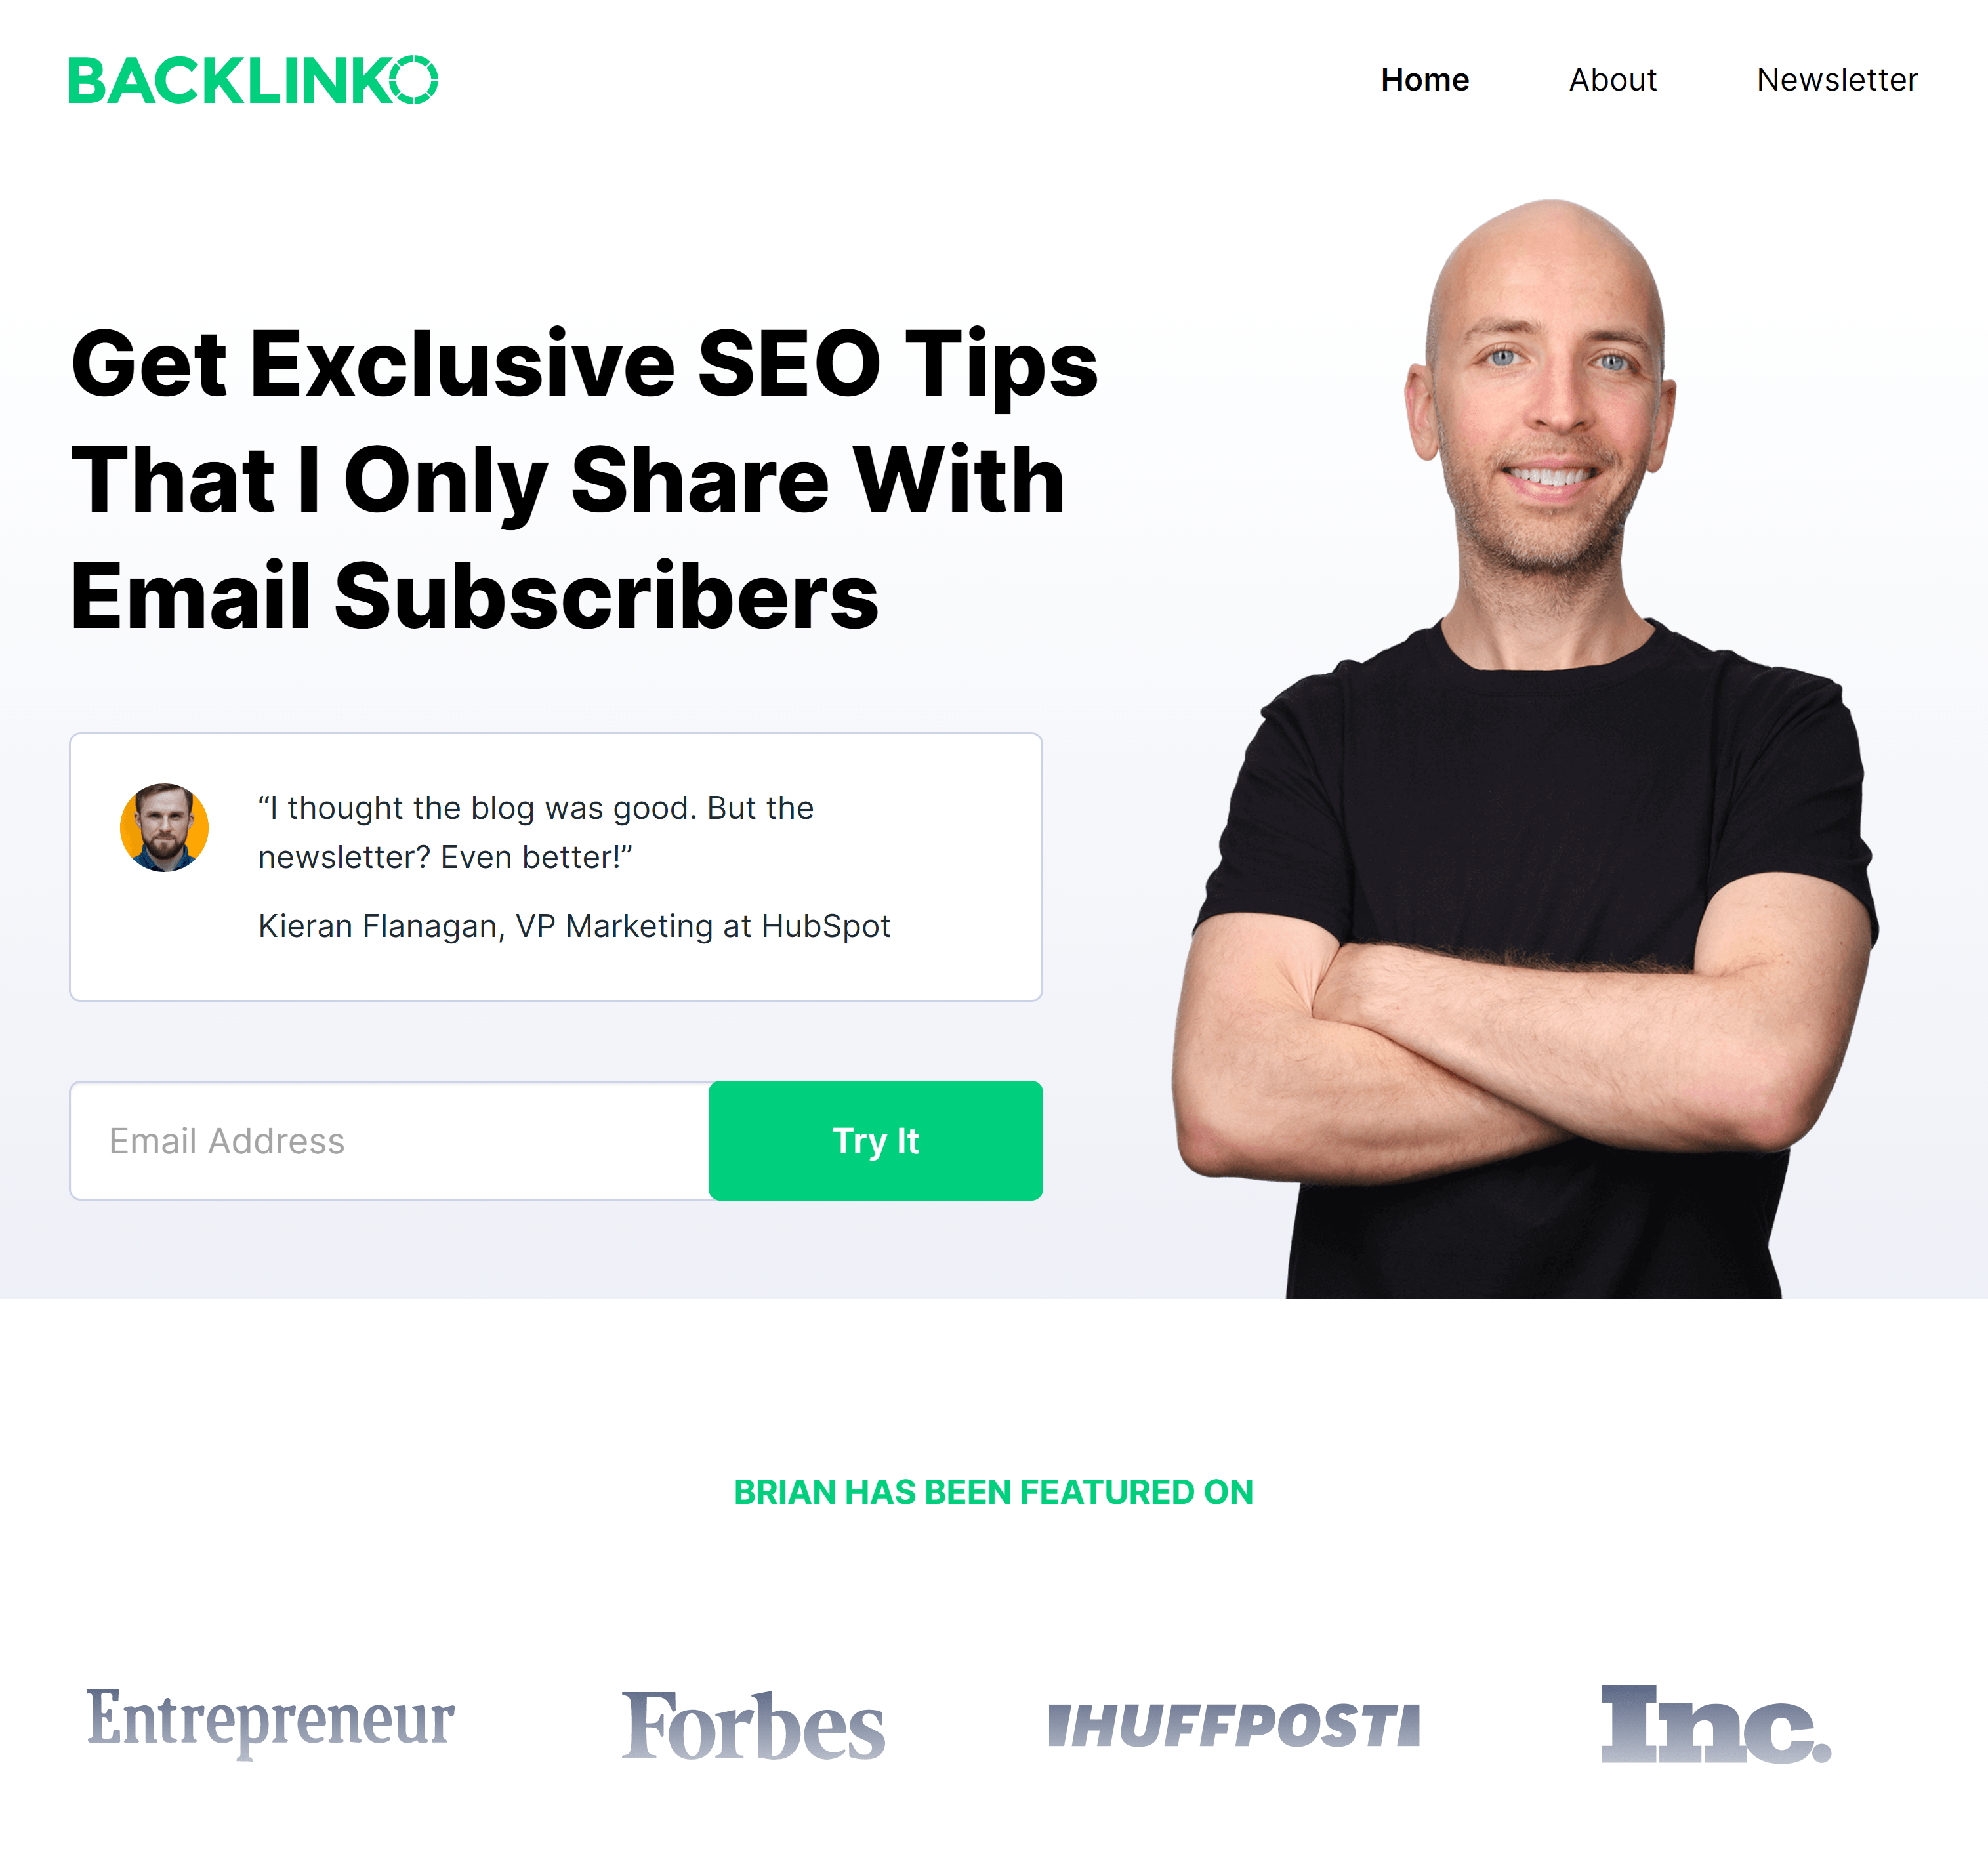1988x1866 pixels.
Task: Click the Brian featured section heading
Action: (994, 1494)
